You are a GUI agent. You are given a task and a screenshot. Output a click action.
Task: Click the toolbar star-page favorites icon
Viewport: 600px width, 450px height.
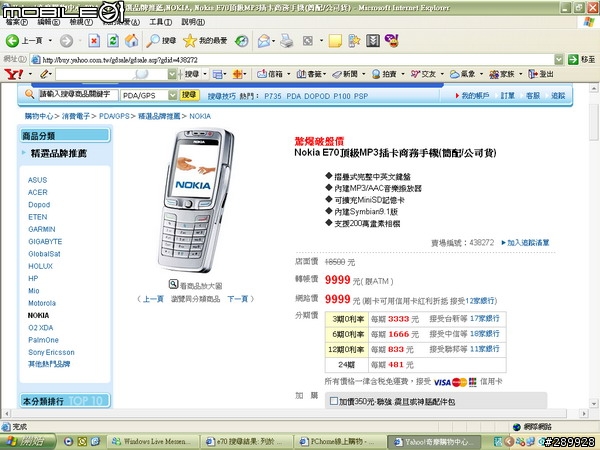[x=354, y=41]
